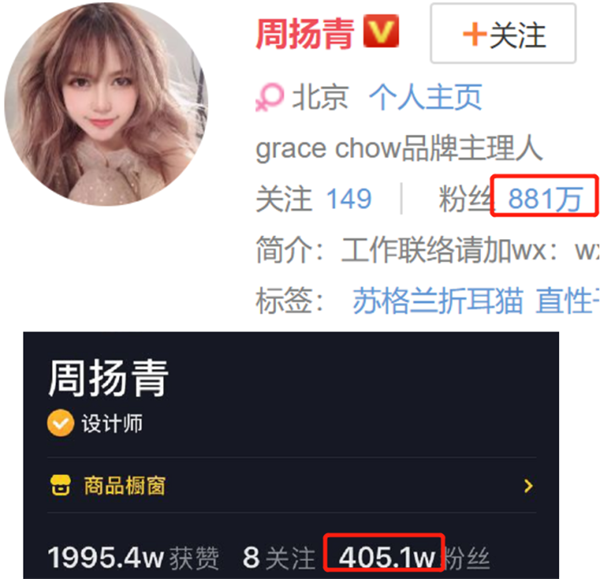This screenshot has height=579, width=600.
Task: Click the orange plus icon in 关注 button
Action: tap(474, 34)
